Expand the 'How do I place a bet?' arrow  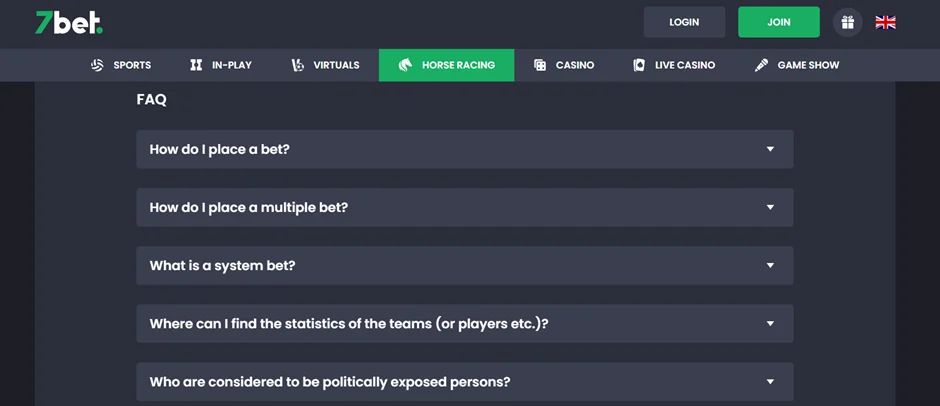pyautogui.click(x=770, y=149)
